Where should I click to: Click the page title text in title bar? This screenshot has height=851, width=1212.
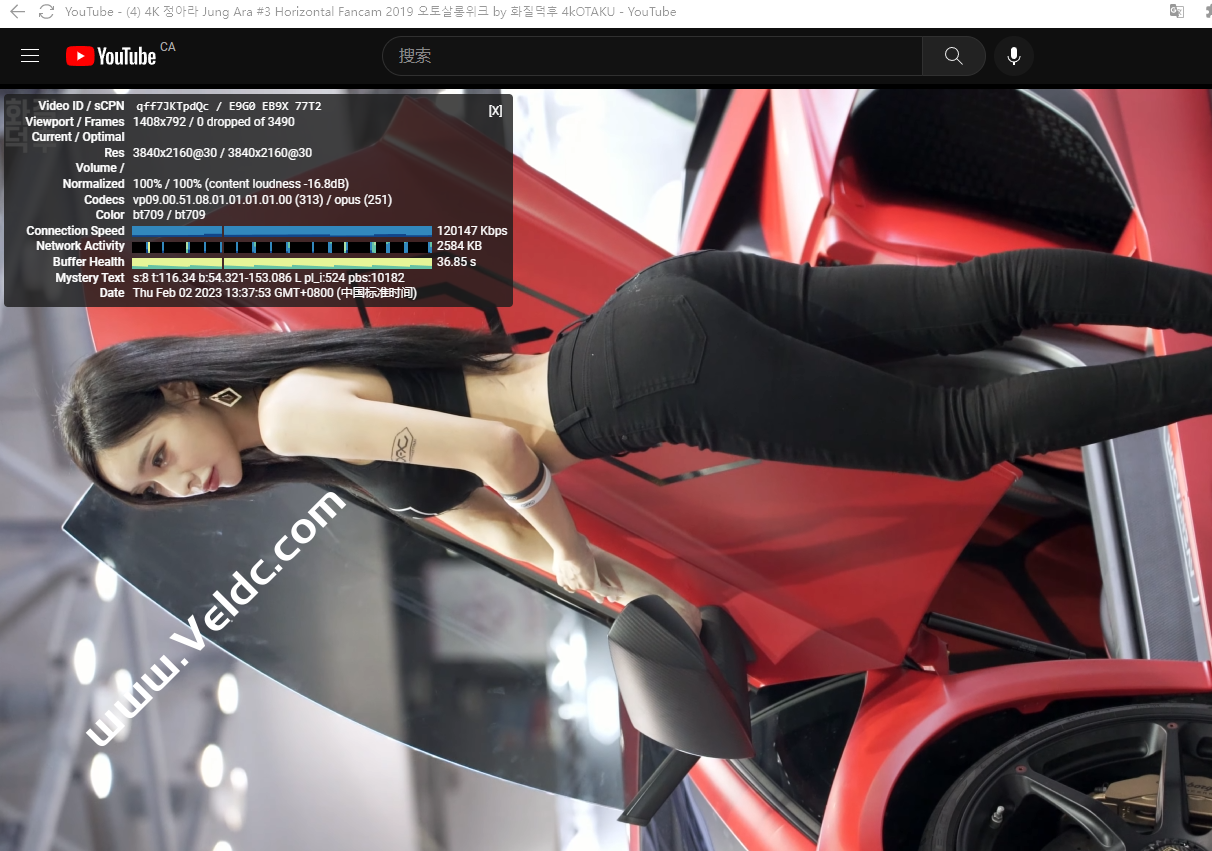370,12
